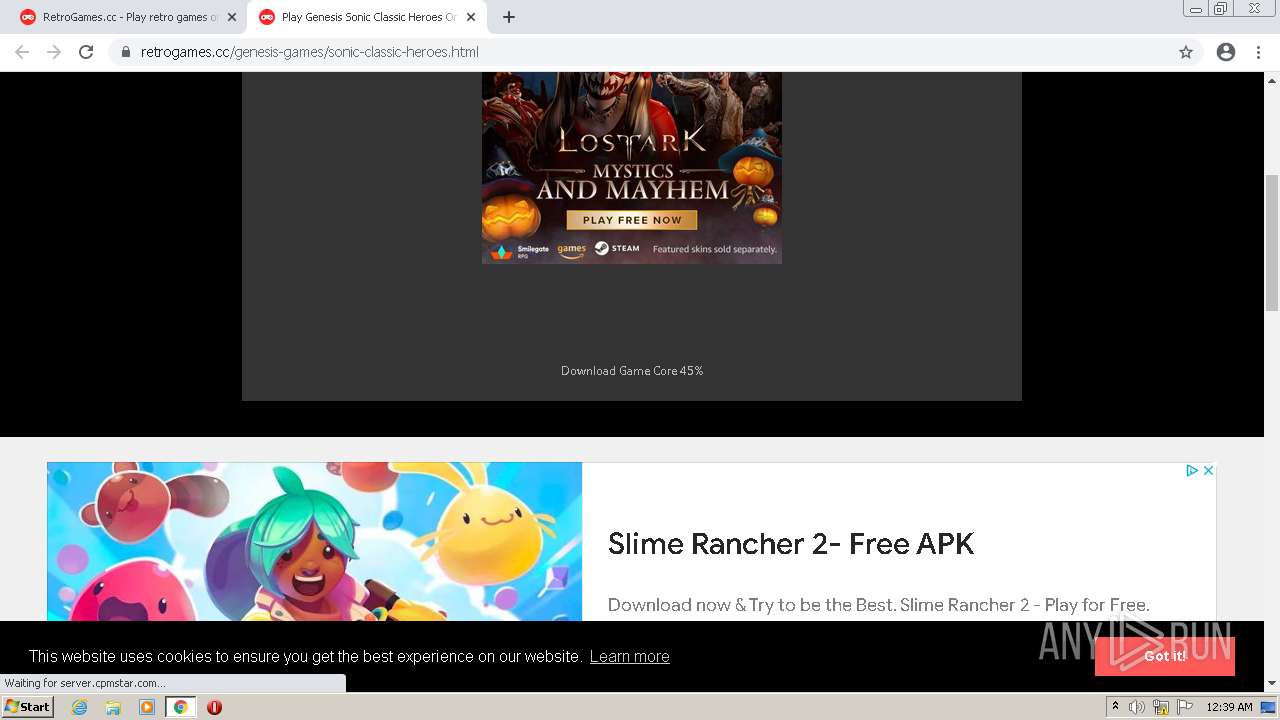Click the Download Game Core 45% status text
1280x720 pixels.
click(632, 371)
